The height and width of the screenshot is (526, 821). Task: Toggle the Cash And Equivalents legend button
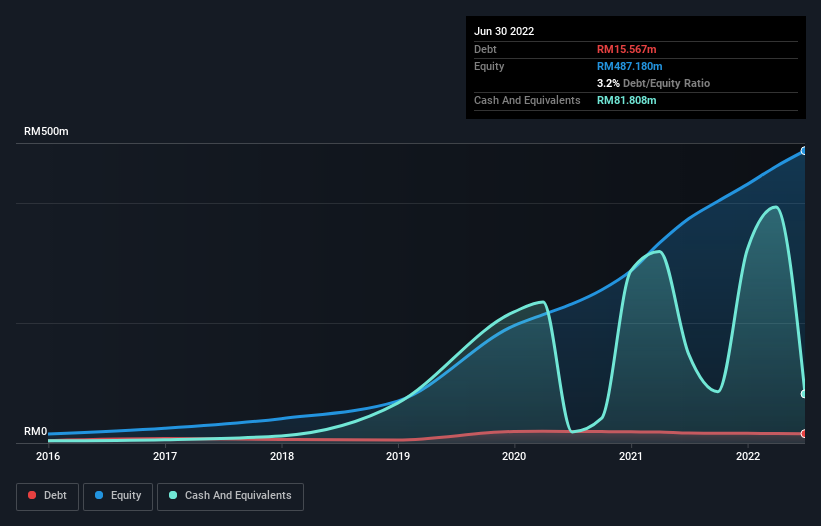point(230,496)
